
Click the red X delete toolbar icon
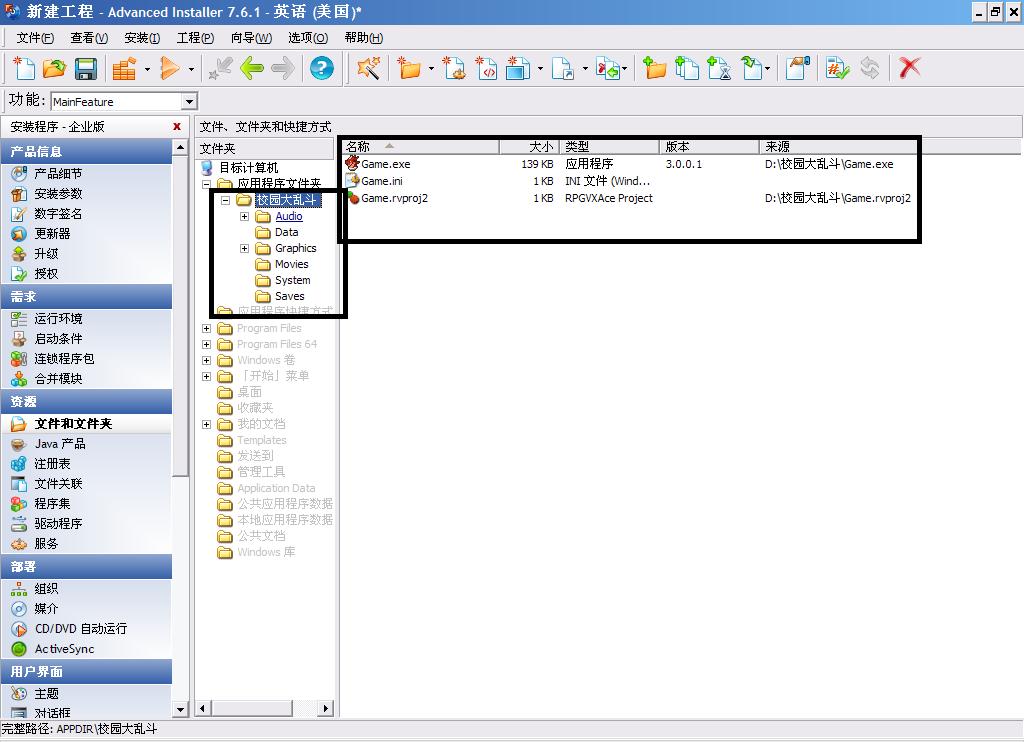point(908,68)
